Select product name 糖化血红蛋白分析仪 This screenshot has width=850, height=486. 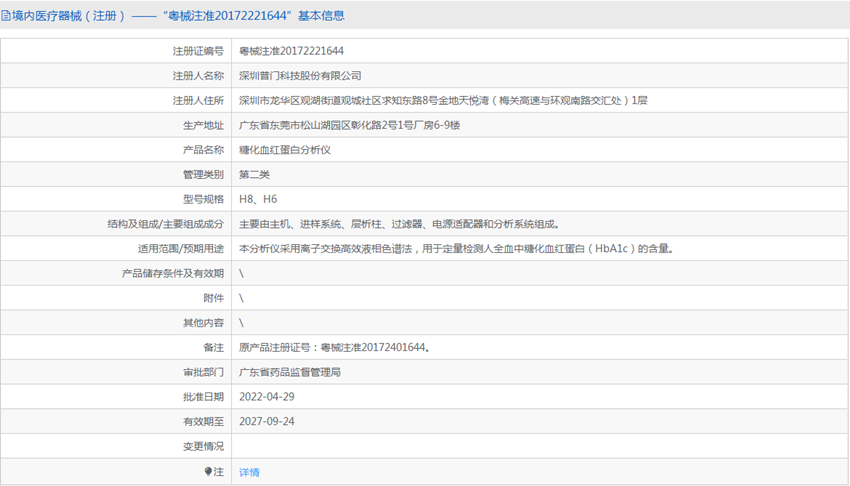pos(285,150)
